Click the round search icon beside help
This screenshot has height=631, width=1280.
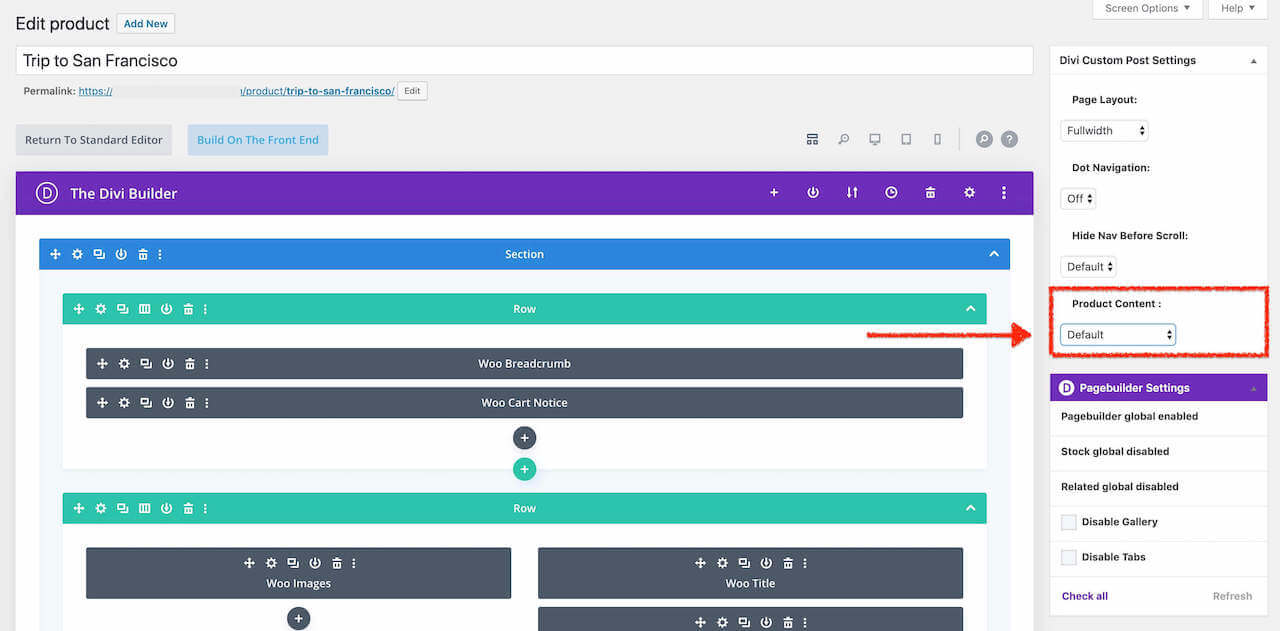(x=984, y=140)
